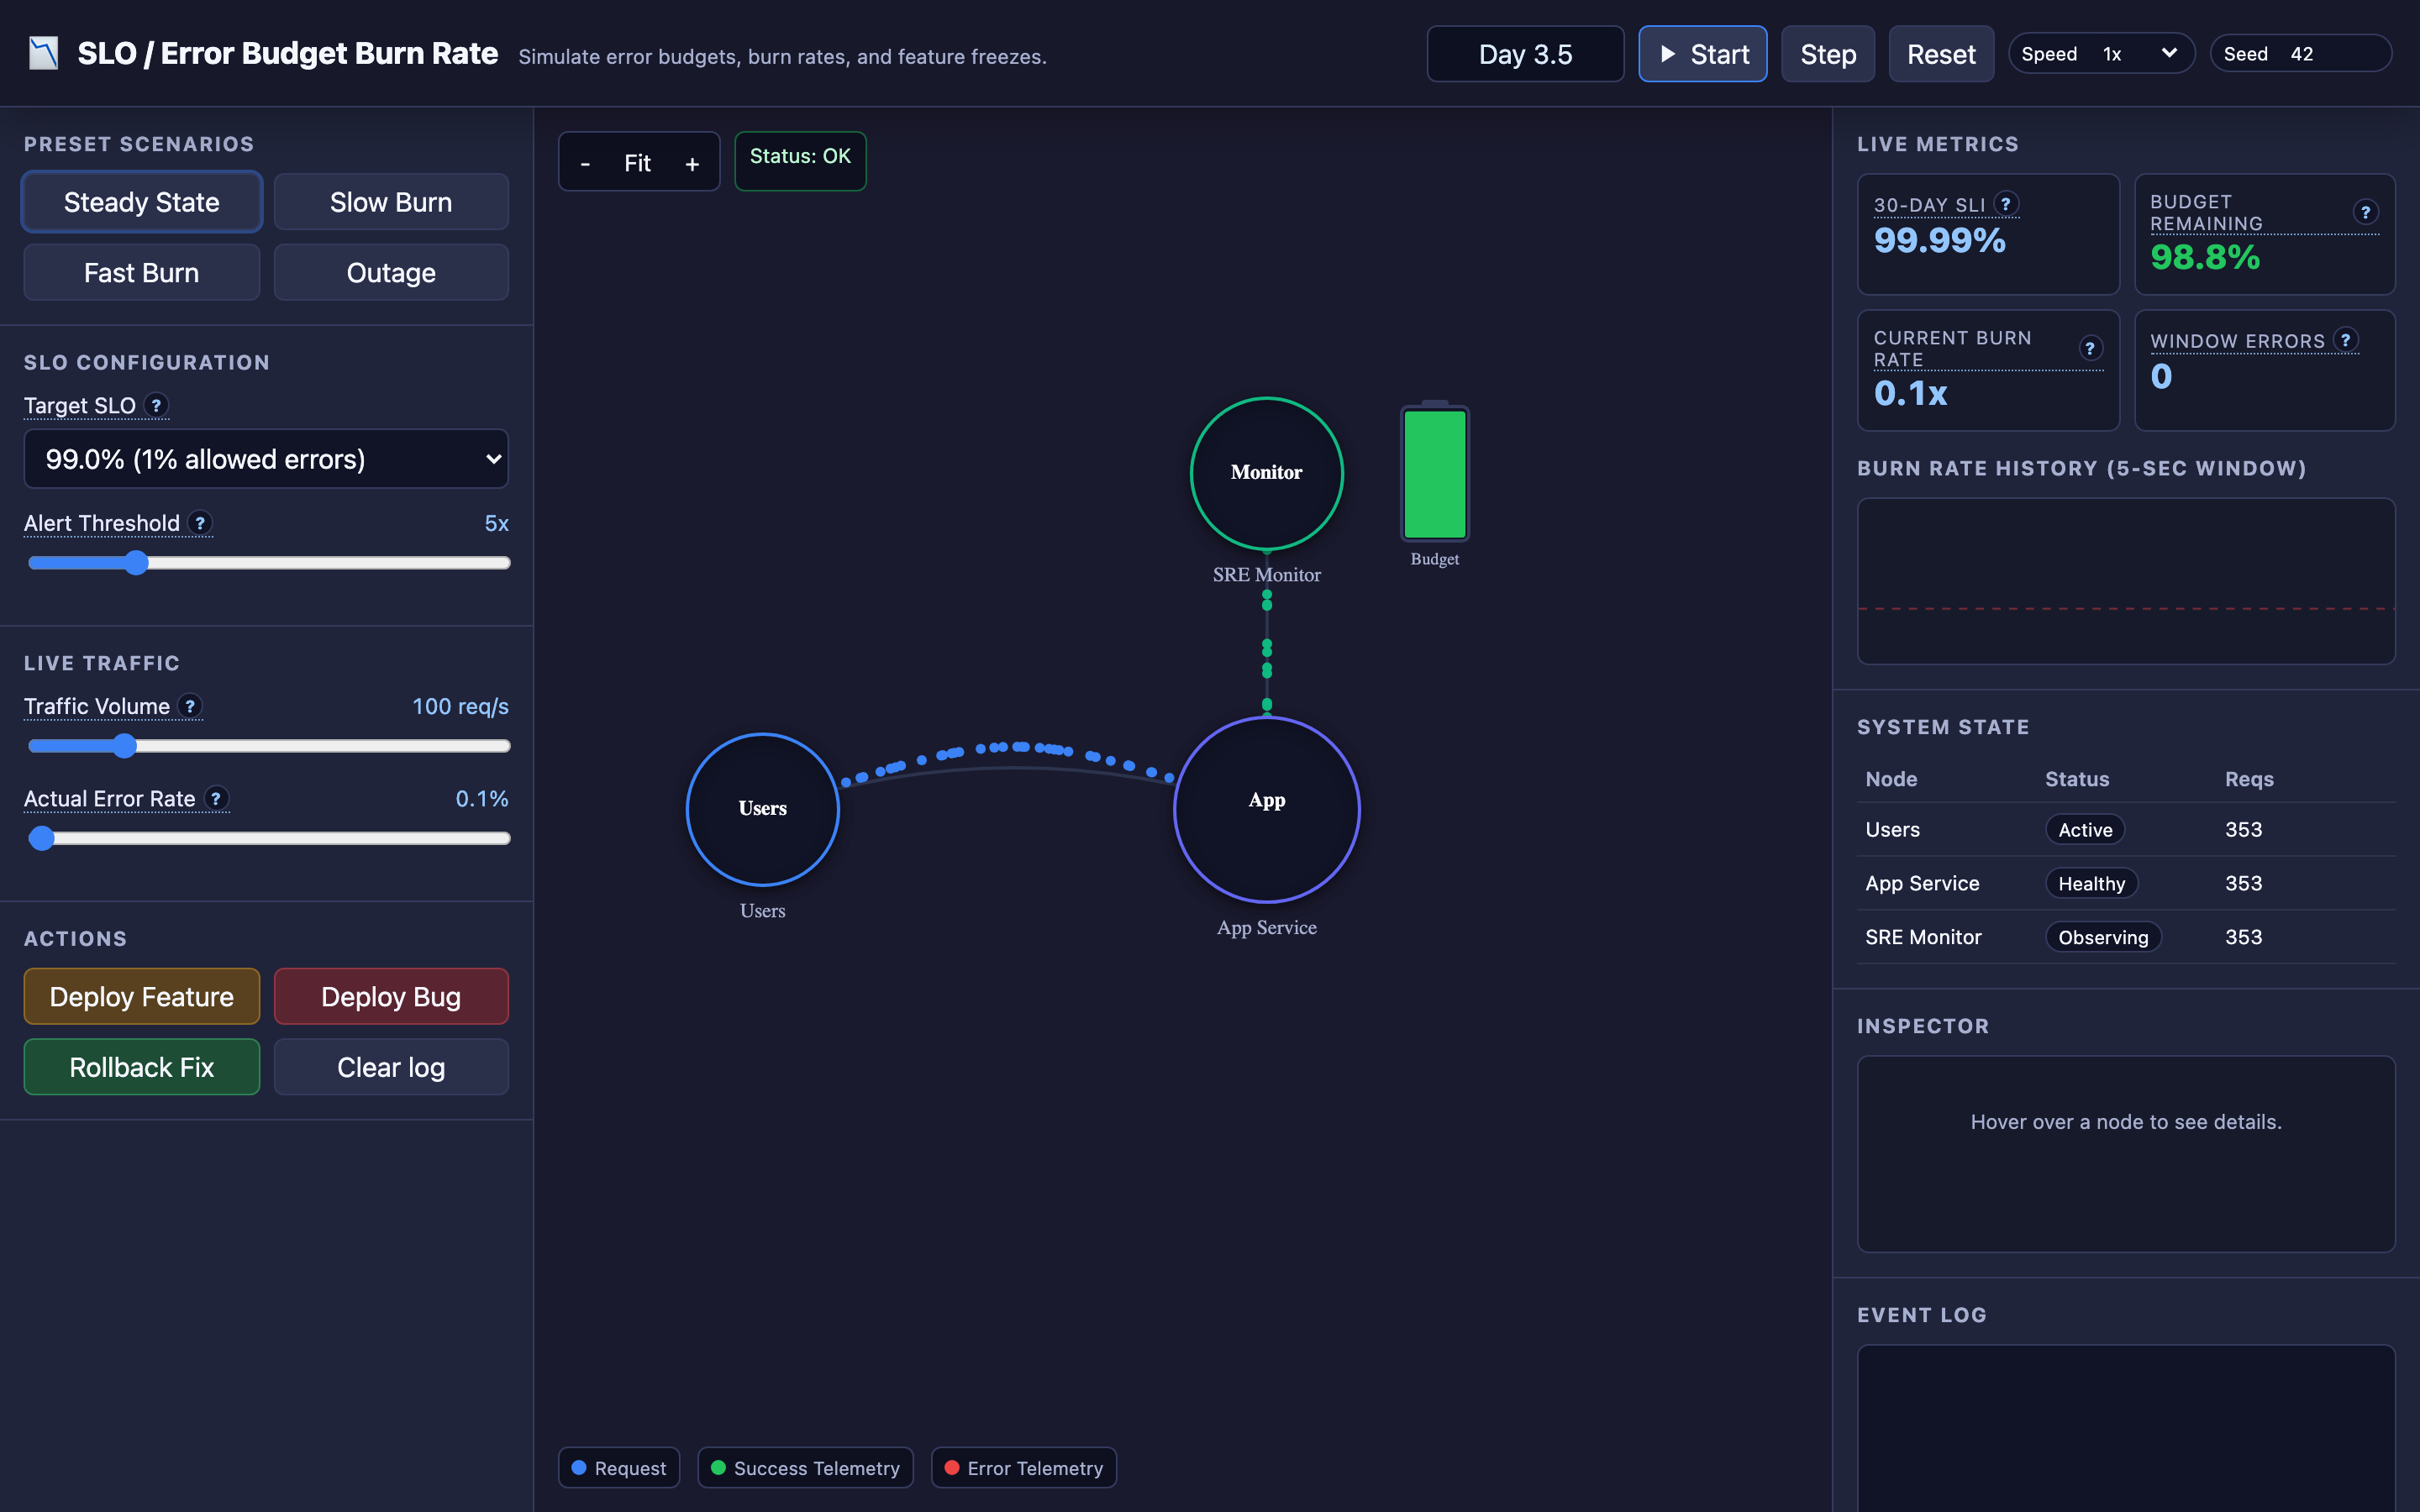This screenshot has width=2420, height=1512.
Task: Choose the Outage preset
Action: point(391,273)
